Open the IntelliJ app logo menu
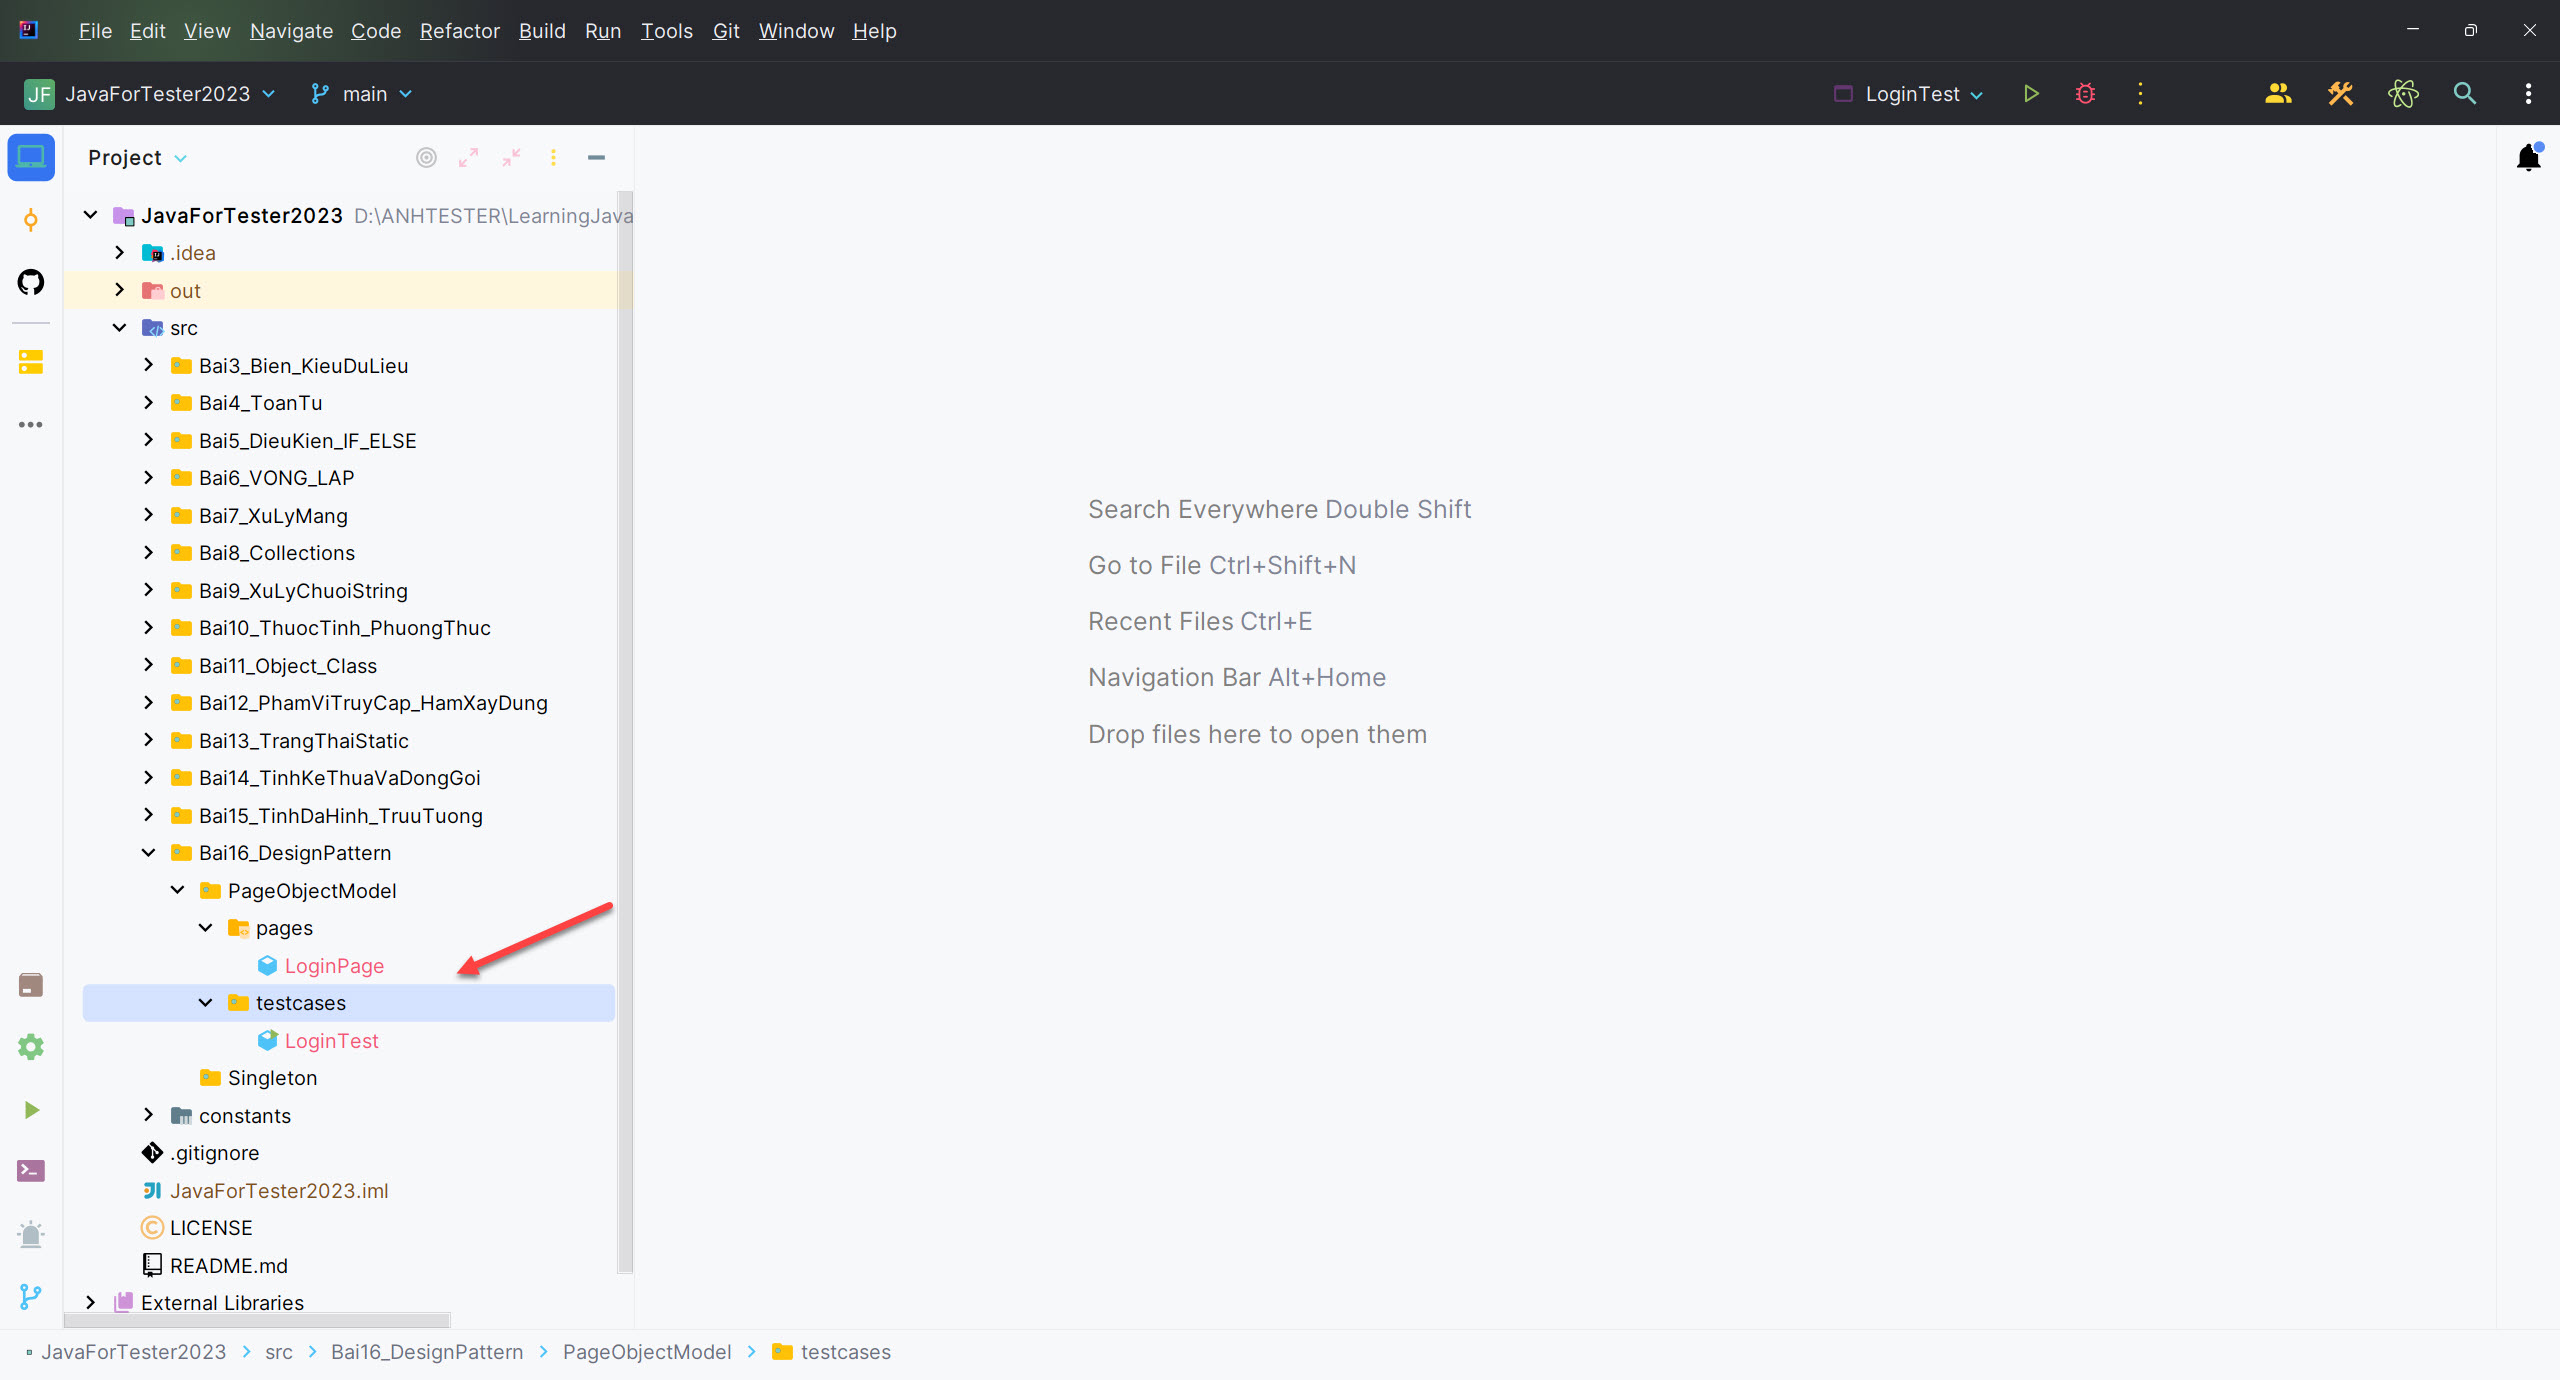 pos(29,30)
